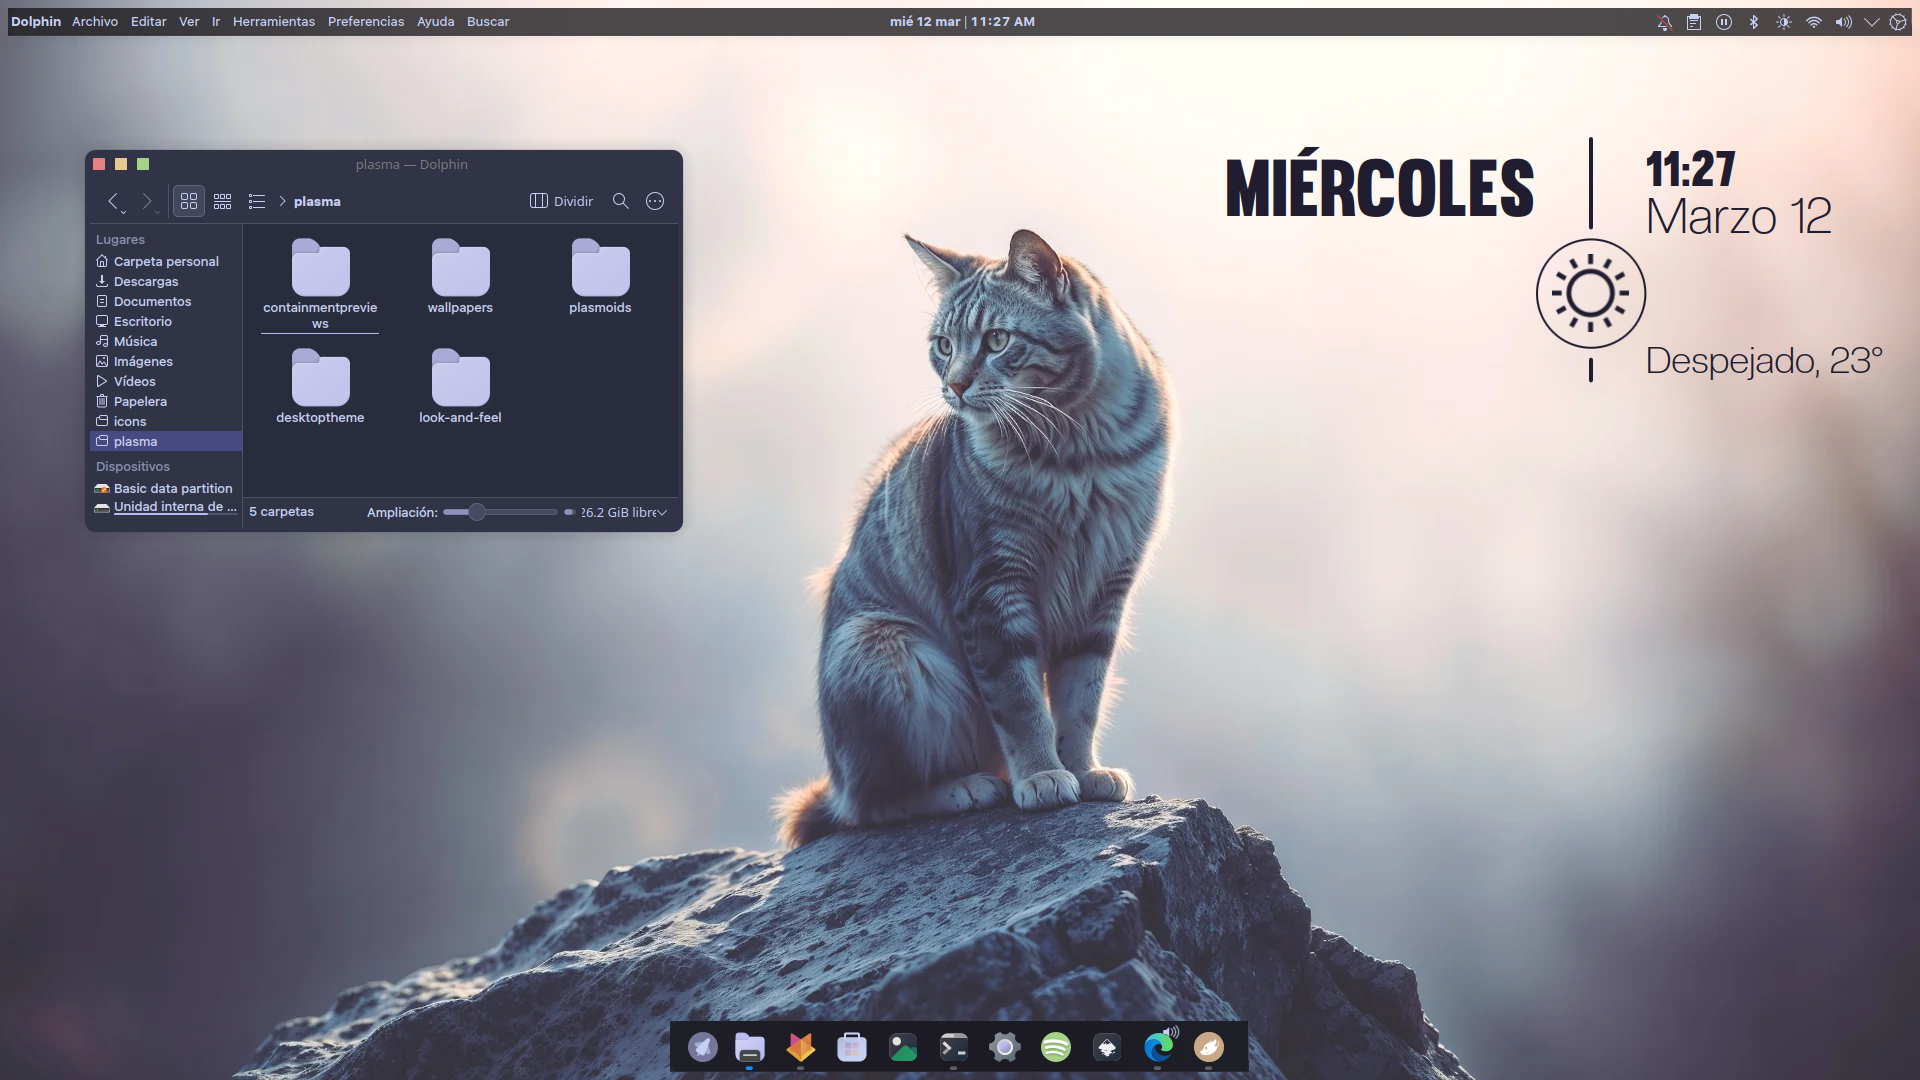Image resolution: width=1920 pixels, height=1080 pixels.
Task: Go back with the Dolphin back arrow
Action: coord(114,202)
